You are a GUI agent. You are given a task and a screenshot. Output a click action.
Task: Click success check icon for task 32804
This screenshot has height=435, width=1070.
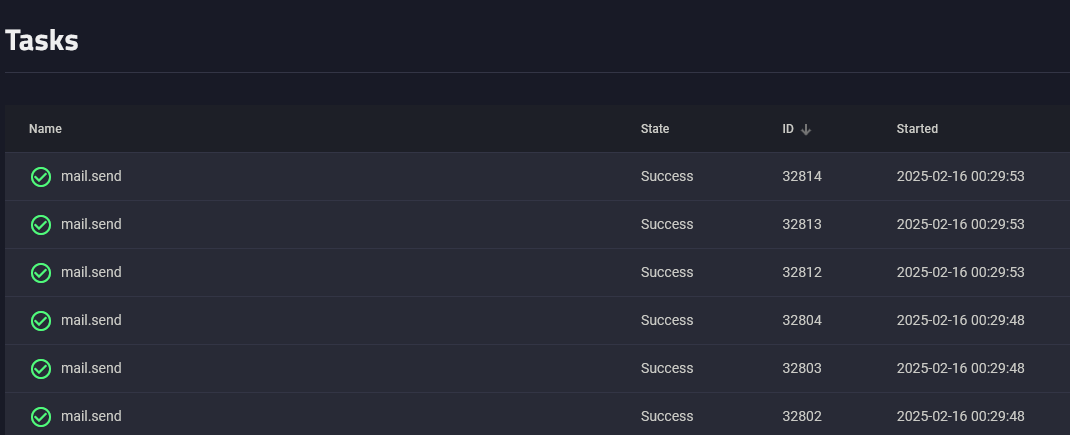[41, 321]
